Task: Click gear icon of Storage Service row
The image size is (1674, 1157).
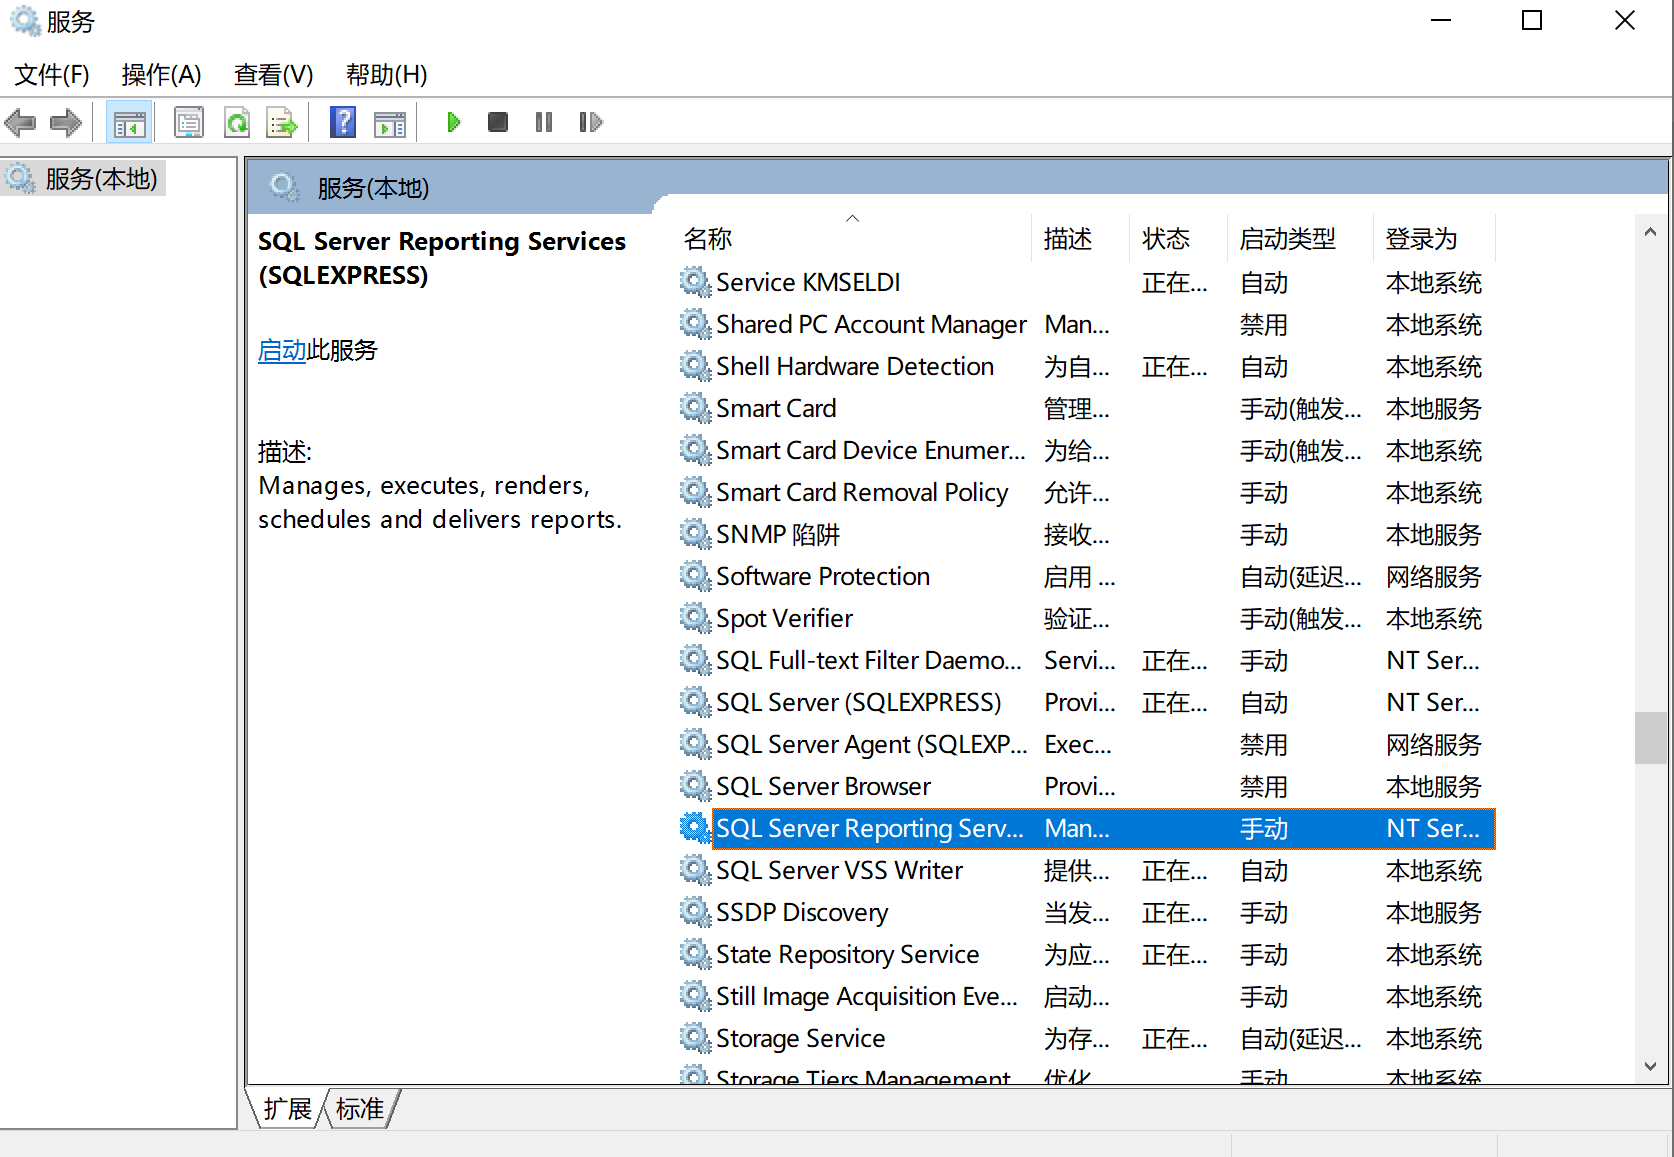Action: (x=695, y=1038)
